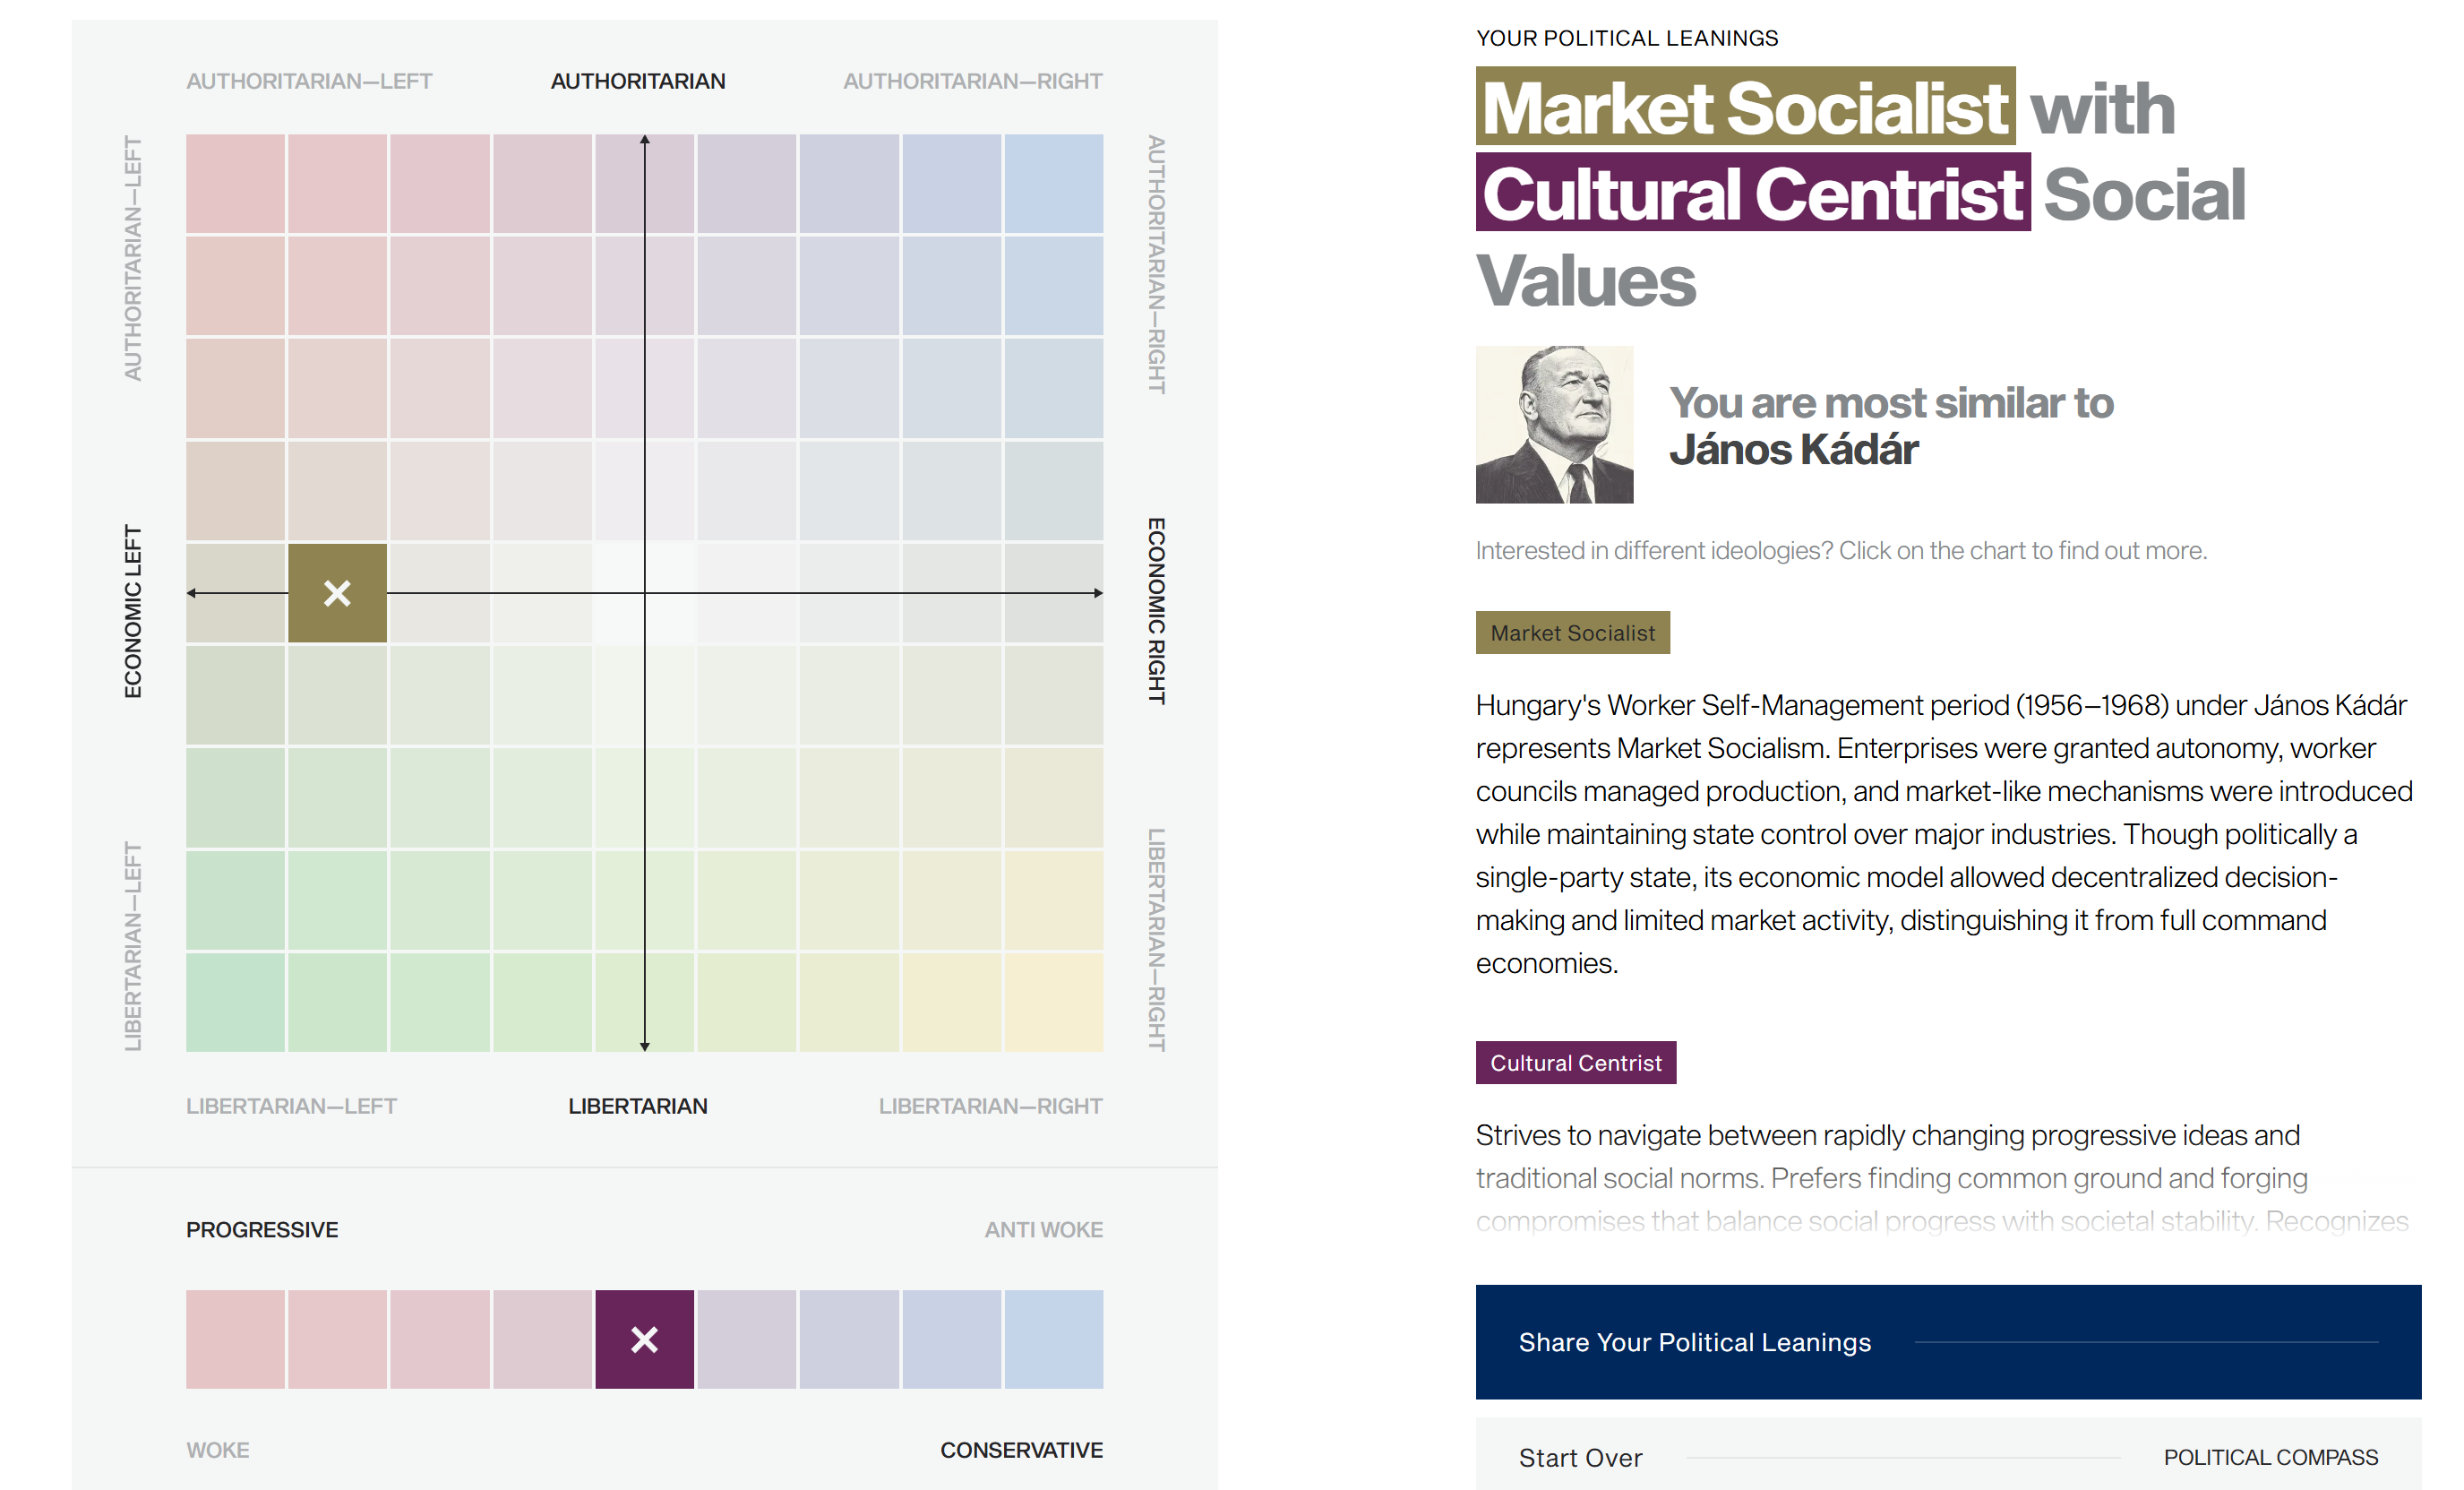This screenshot has height=1490, width=2464.
Task: Click the POLITICAL COMPASS label
Action: 2270,1457
